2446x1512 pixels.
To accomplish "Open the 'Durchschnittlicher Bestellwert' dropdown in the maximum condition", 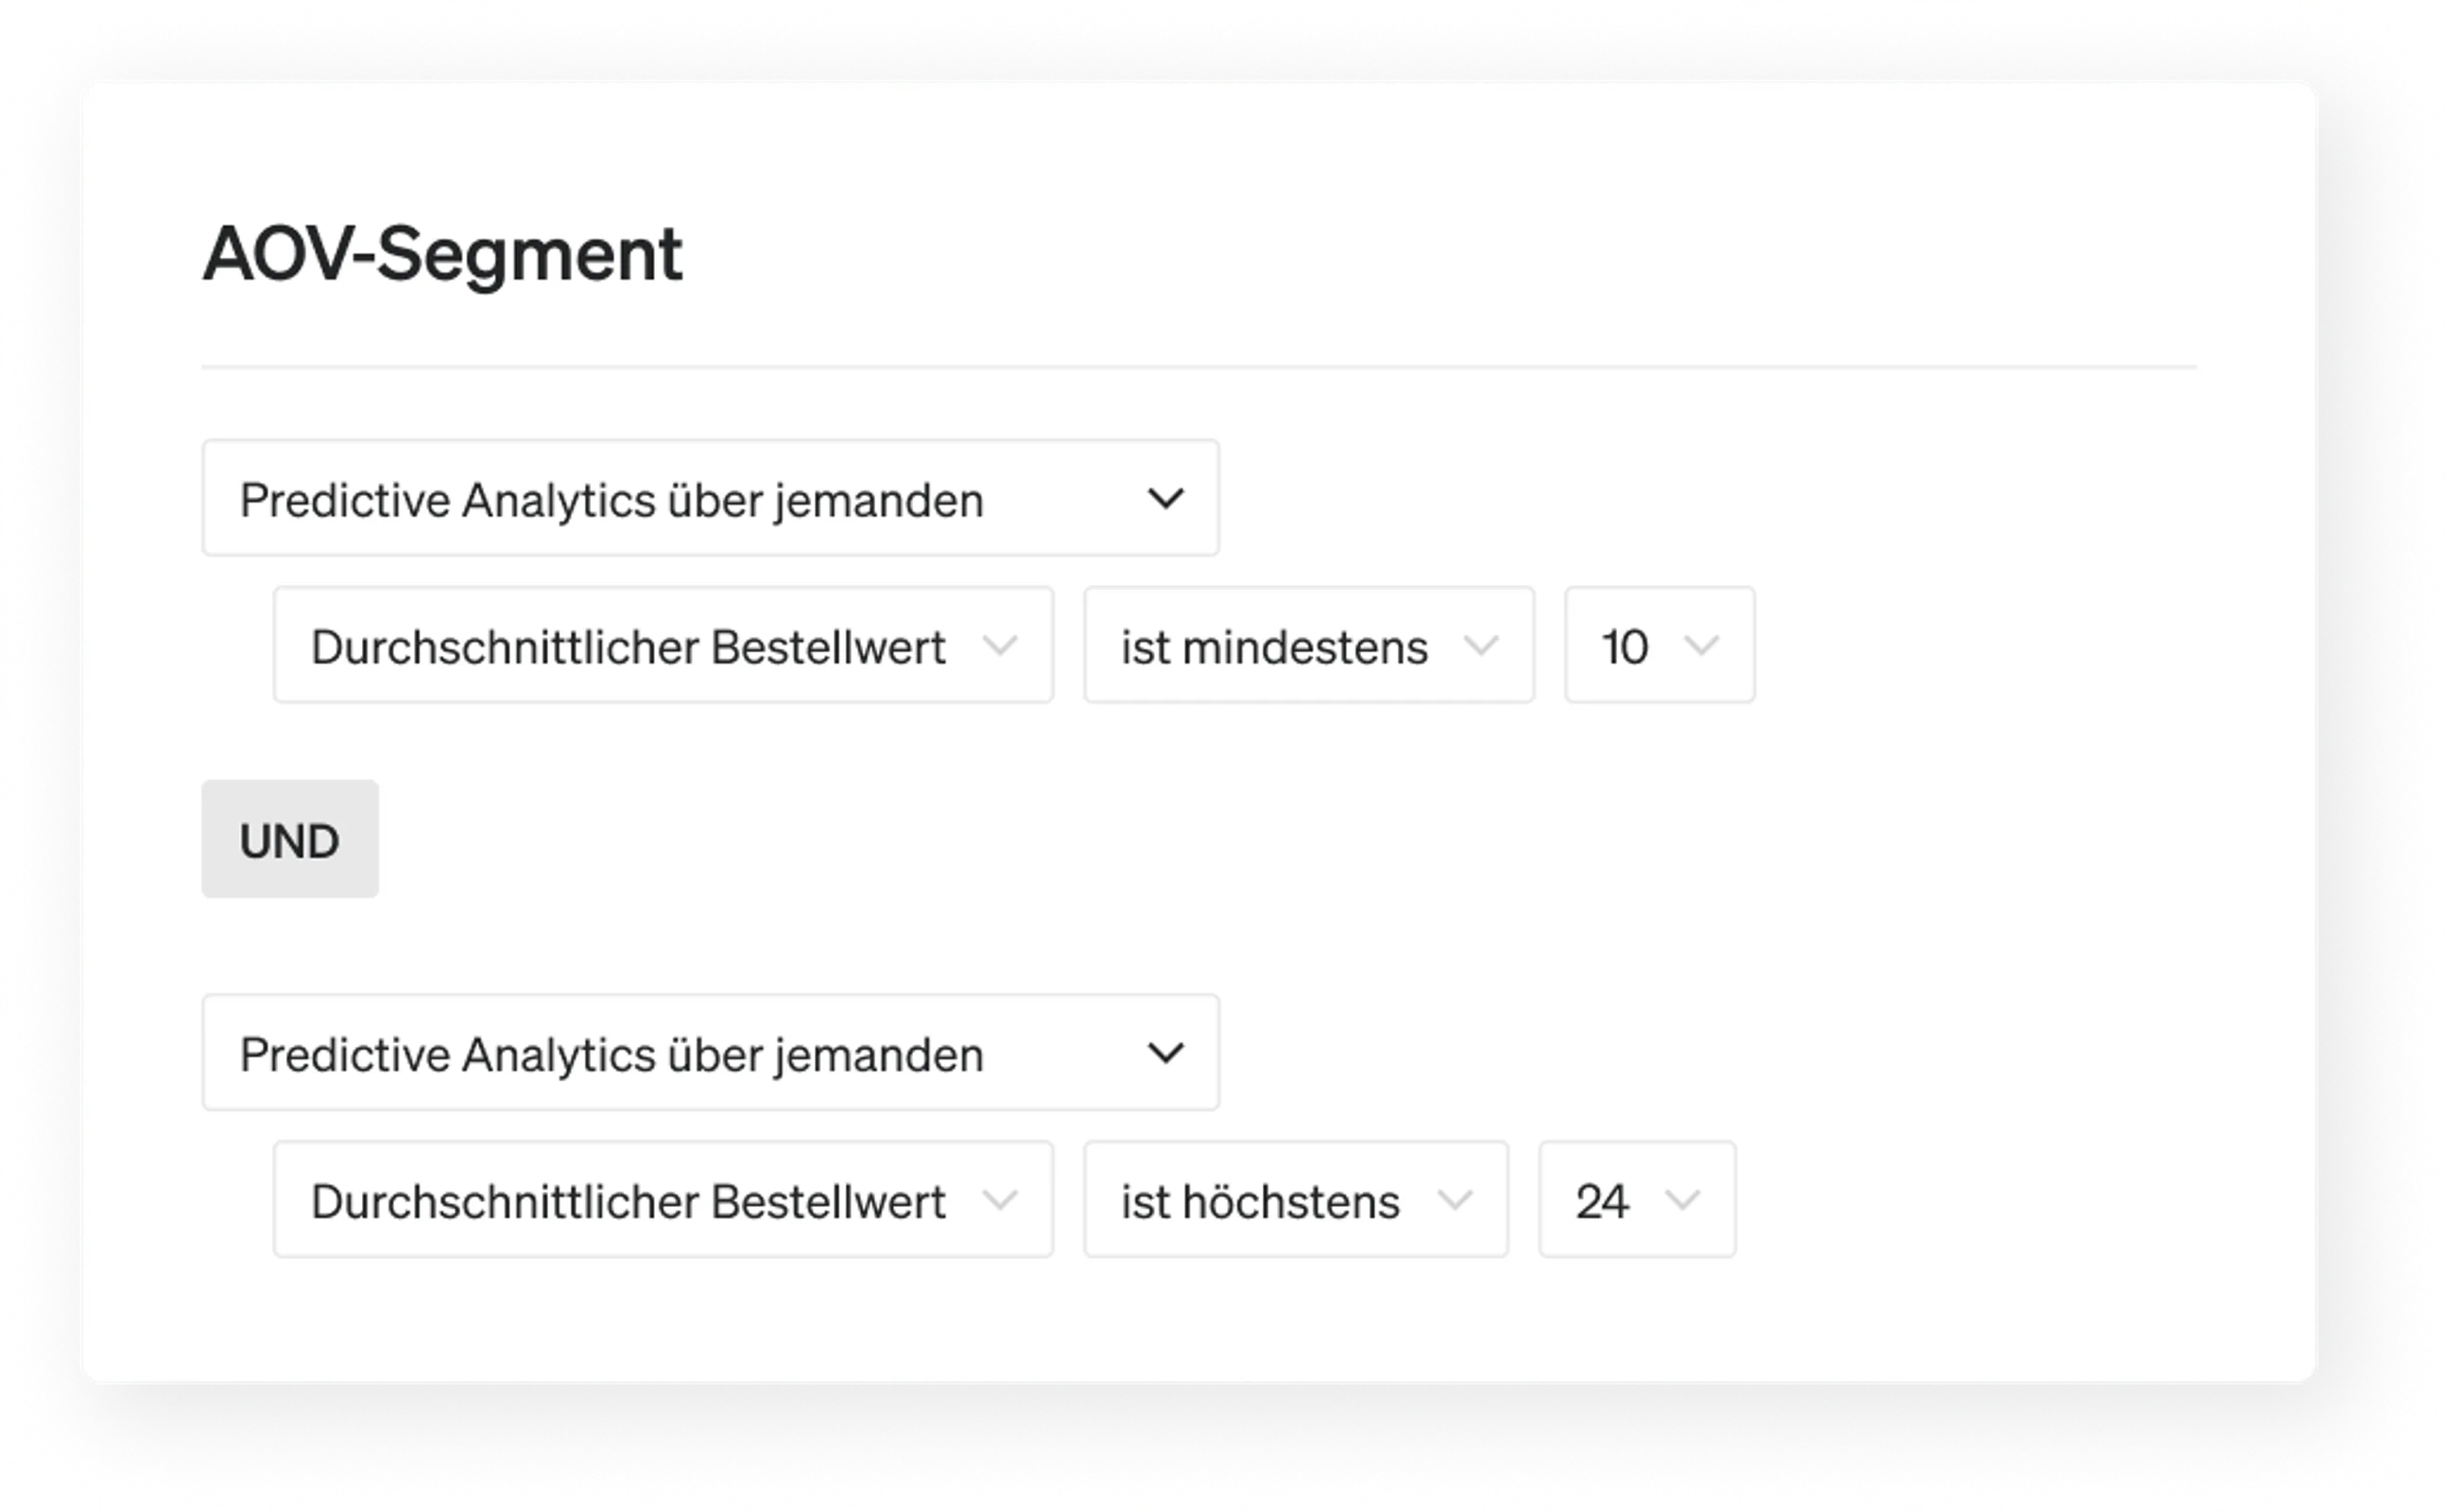I will [664, 1200].
